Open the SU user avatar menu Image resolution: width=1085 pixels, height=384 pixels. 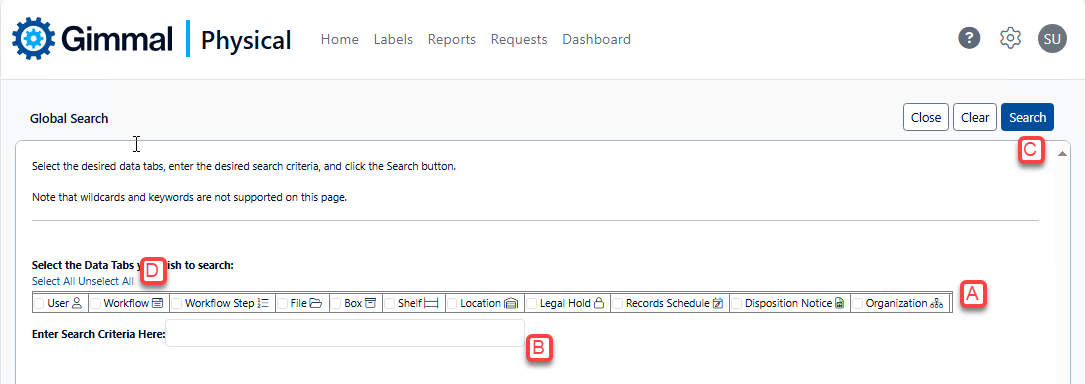(x=1052, y=39)
